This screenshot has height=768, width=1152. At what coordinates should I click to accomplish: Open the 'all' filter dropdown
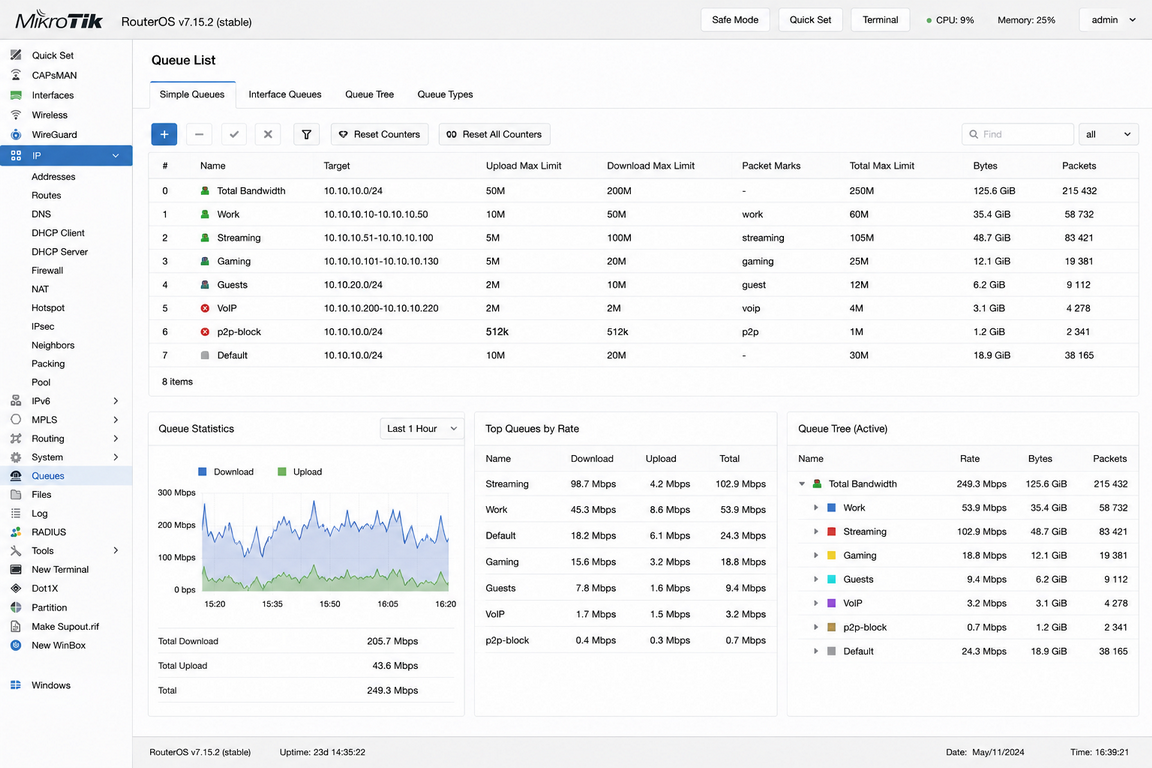coord(1108,134)
